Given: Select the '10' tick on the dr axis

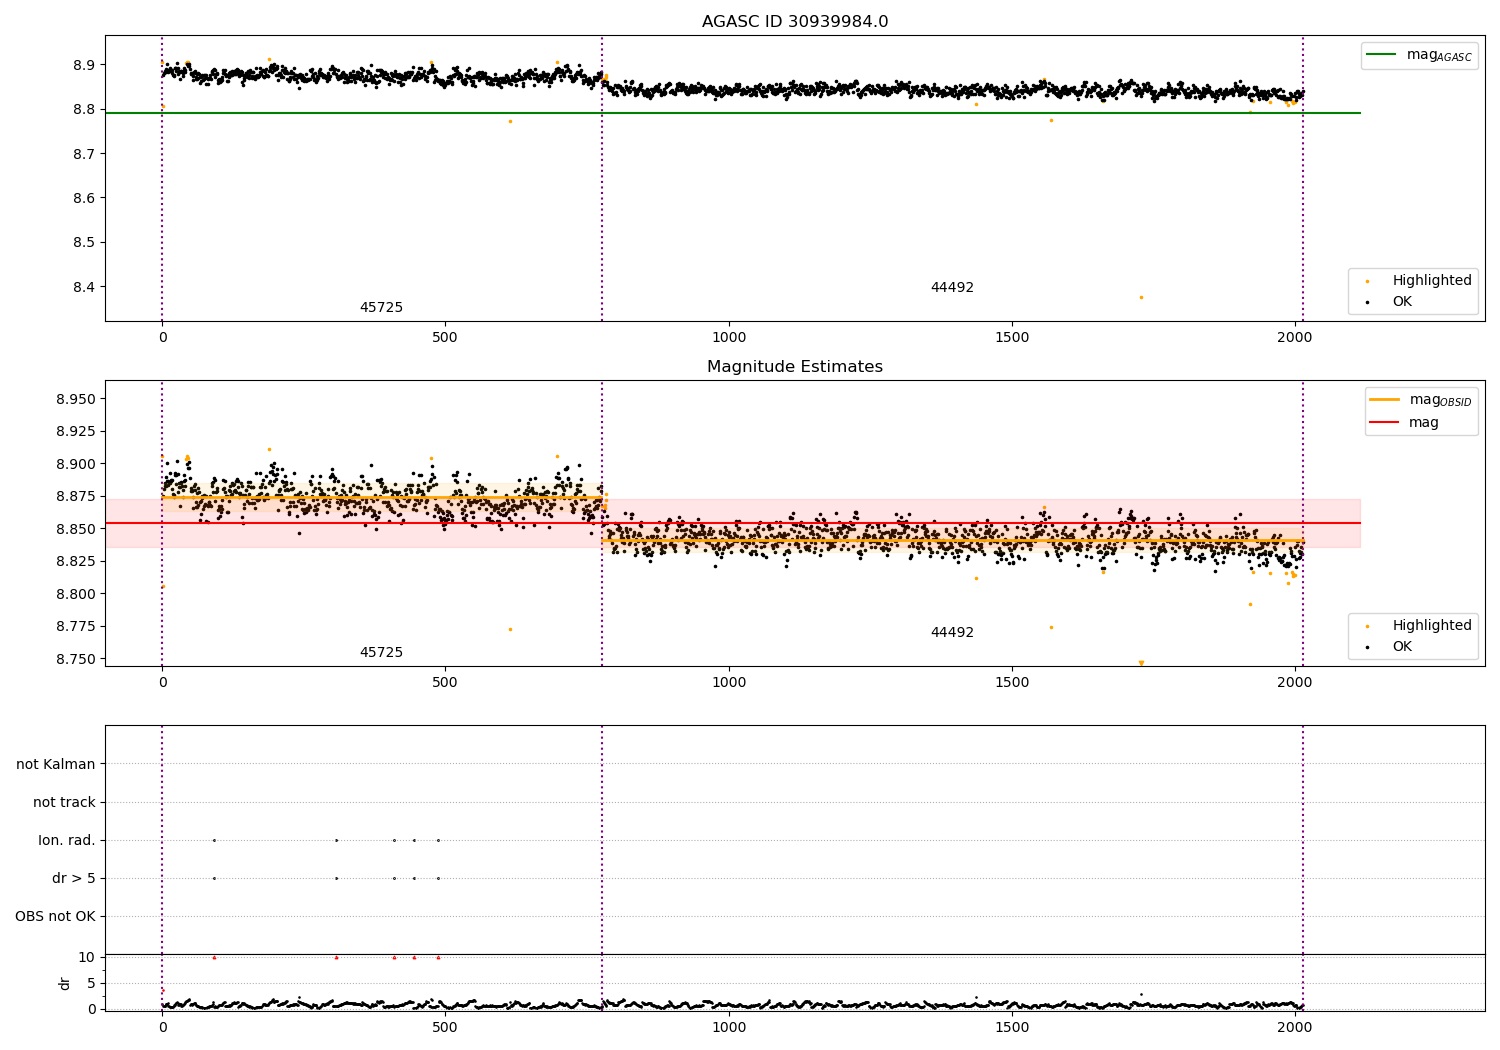Looking at the screenshot, I should 87,957.
